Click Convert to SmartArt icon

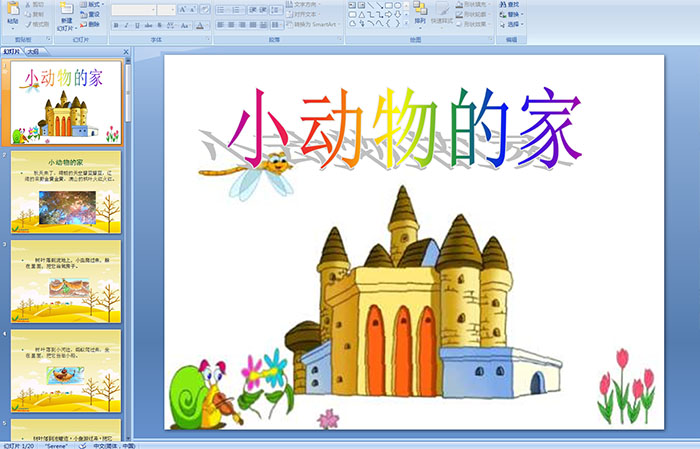click(x=290, y=25)
